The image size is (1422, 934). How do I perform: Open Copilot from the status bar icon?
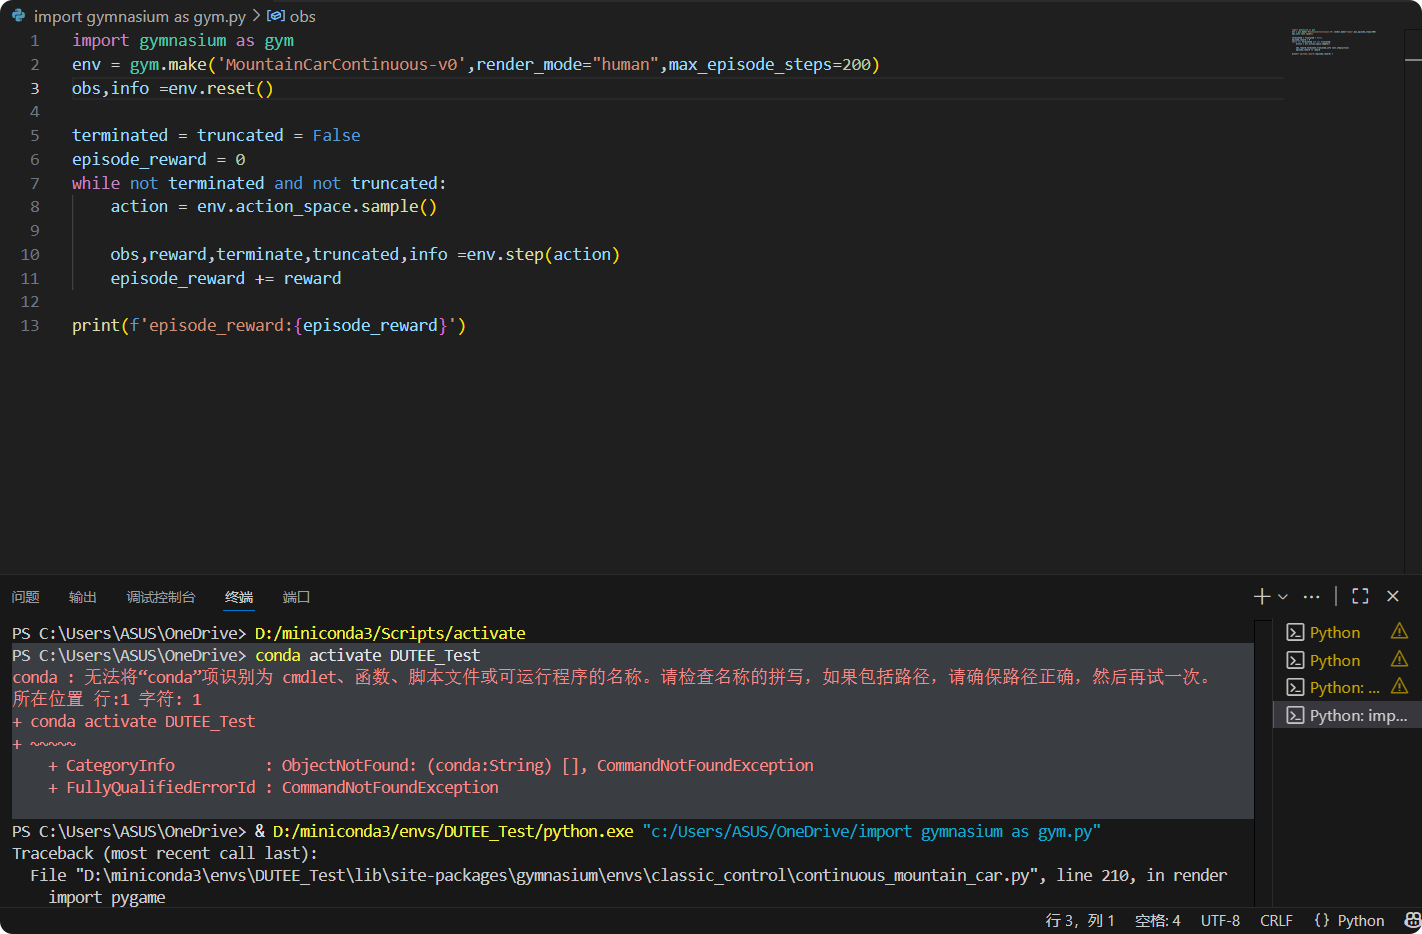pos(1410,919)
